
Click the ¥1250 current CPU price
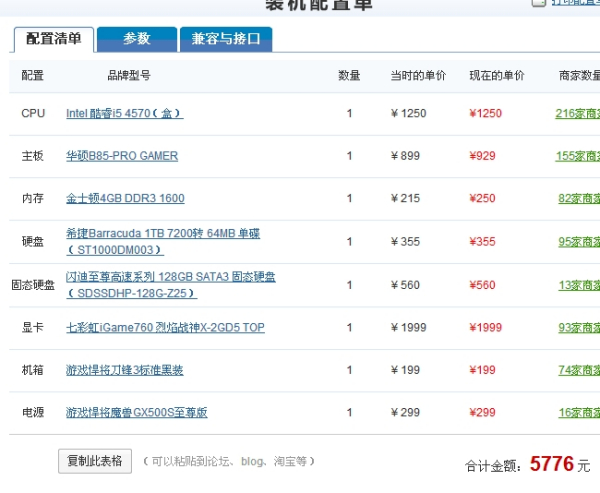pos(485,113)
